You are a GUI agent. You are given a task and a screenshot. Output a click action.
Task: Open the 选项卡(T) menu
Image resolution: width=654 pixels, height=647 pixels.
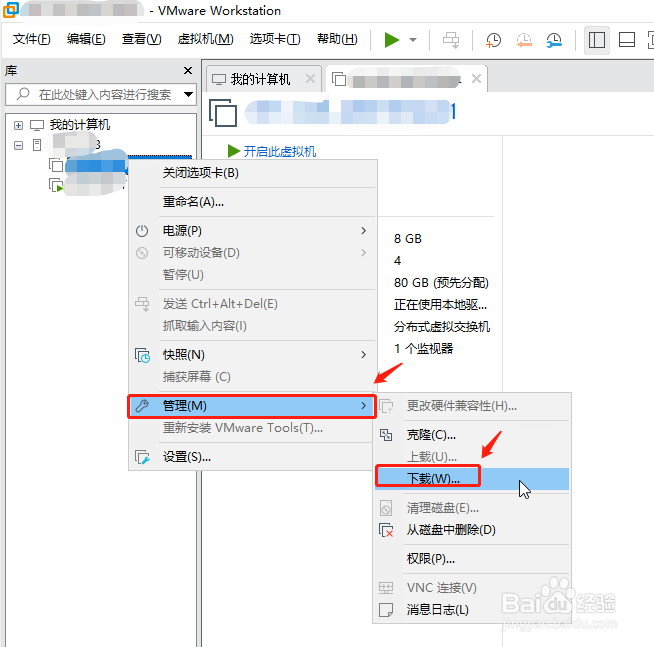coord(275,39)
